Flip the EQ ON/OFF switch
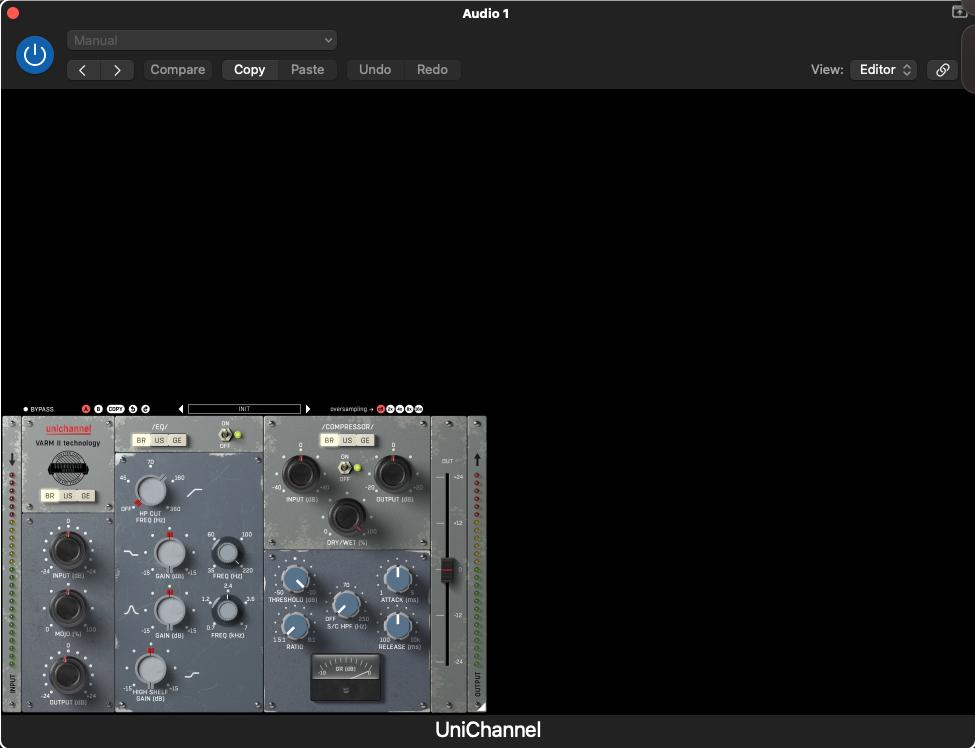975x748 pixels. [x=226, y=435]
